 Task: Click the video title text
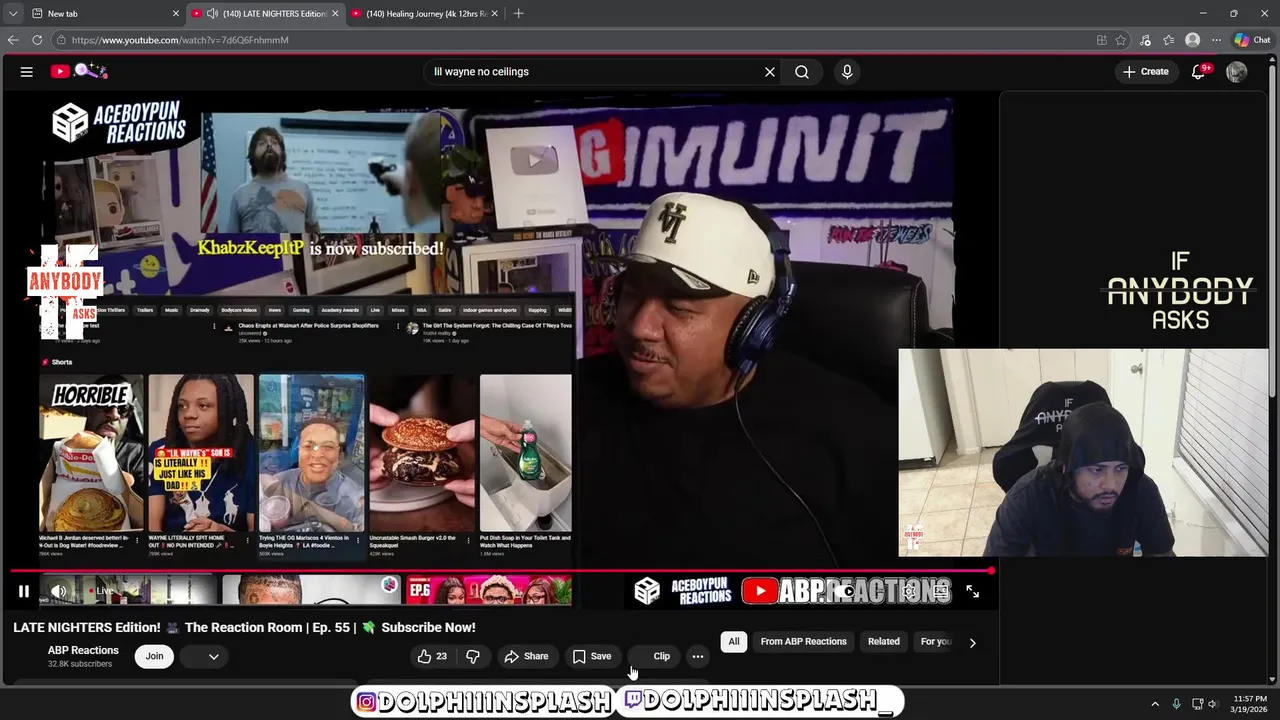tap(244, 627)
